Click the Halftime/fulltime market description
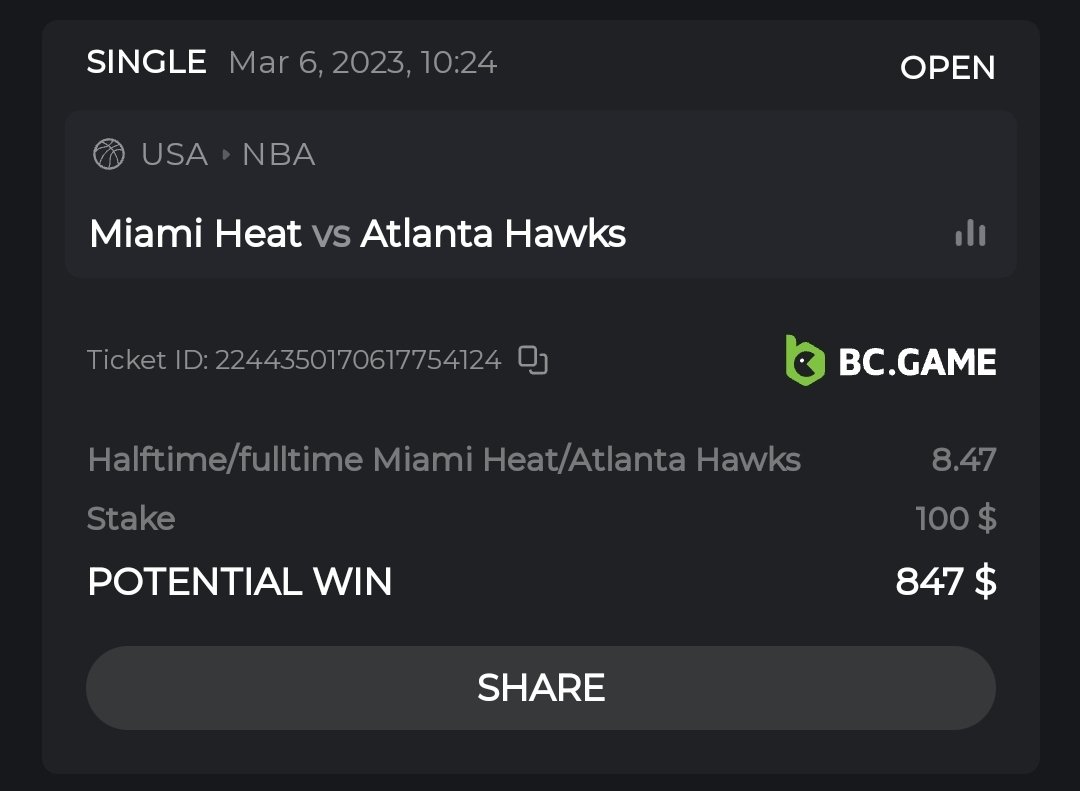 pos(444,460)
